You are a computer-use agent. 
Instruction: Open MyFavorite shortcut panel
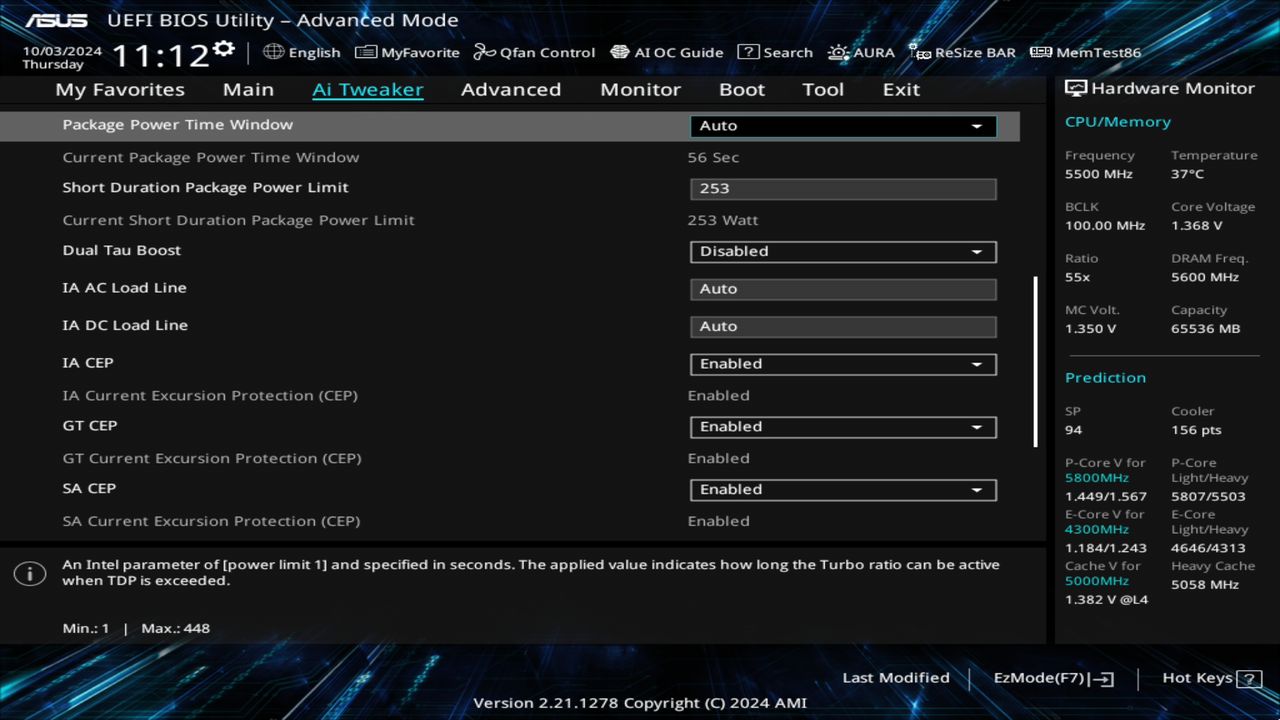coord(407,52)
